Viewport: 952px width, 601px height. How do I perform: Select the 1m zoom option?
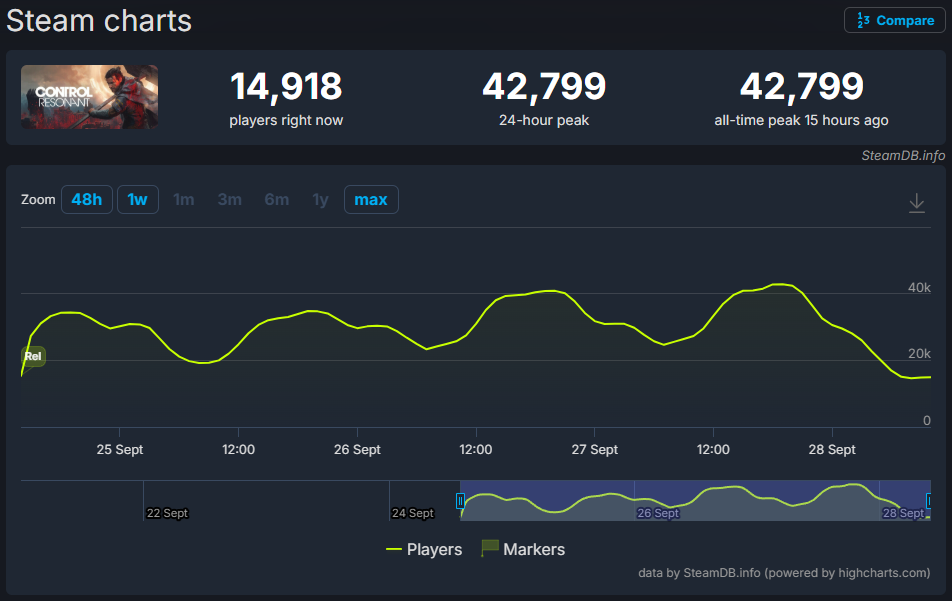(183, 200)
